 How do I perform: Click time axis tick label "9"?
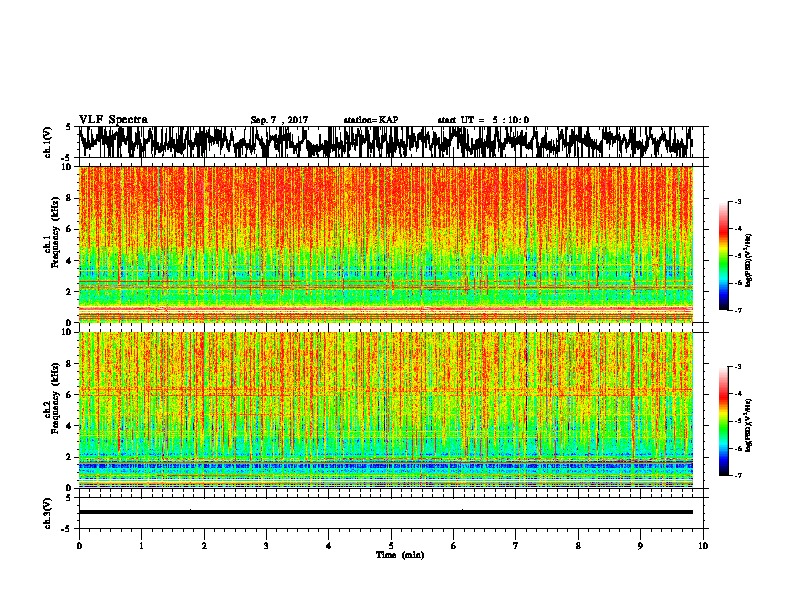point(640,546)
